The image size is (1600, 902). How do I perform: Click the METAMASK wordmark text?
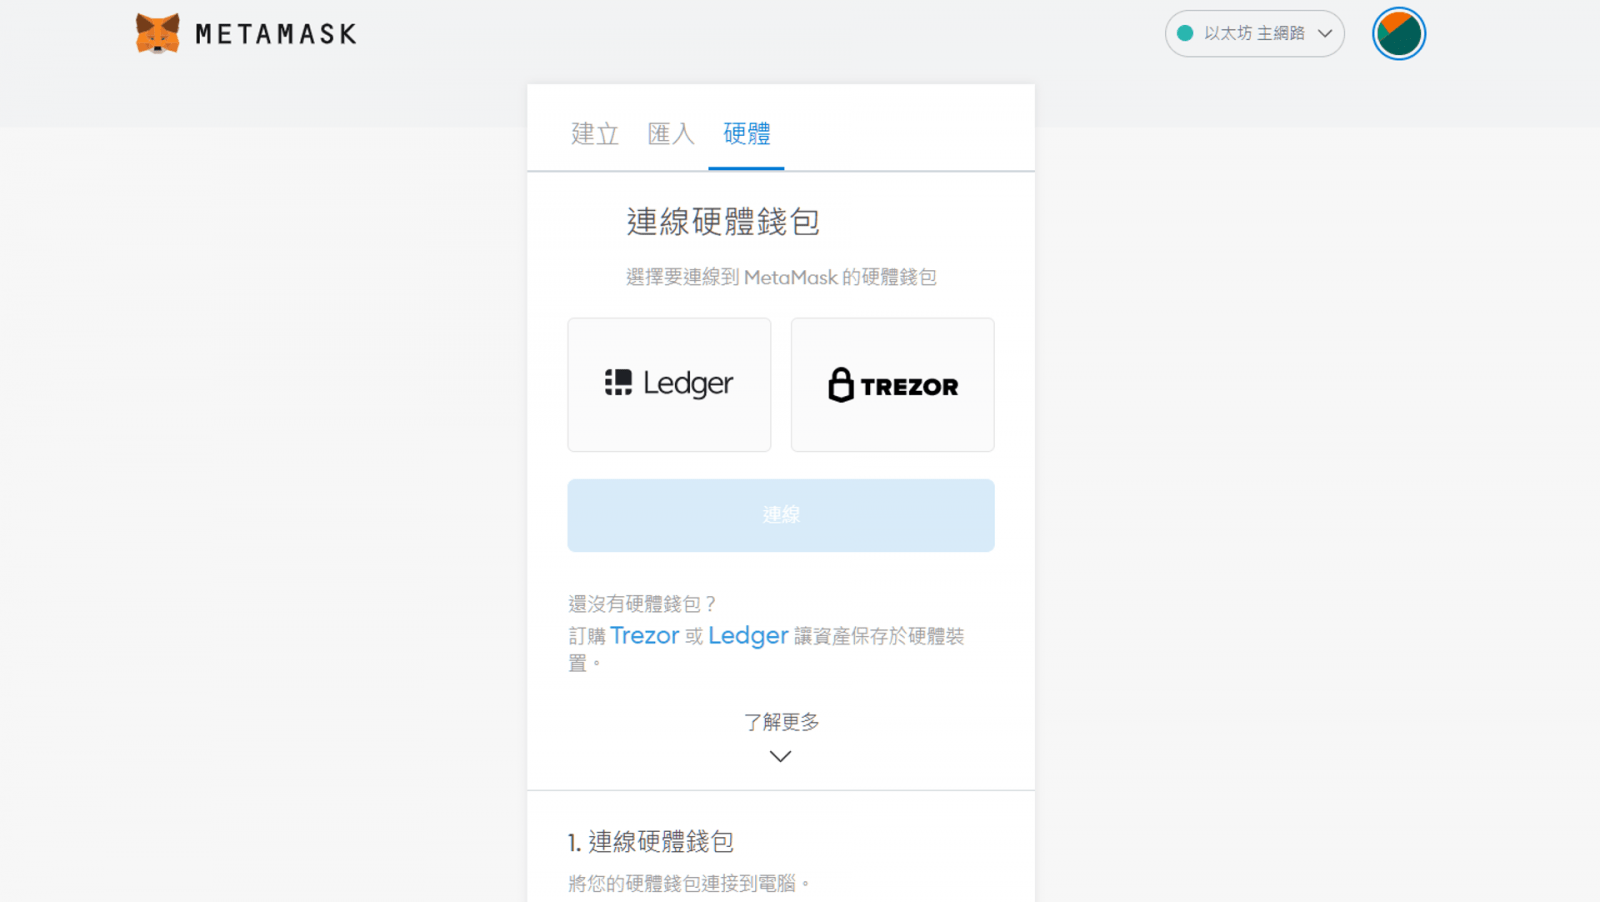tap(276, 35)
